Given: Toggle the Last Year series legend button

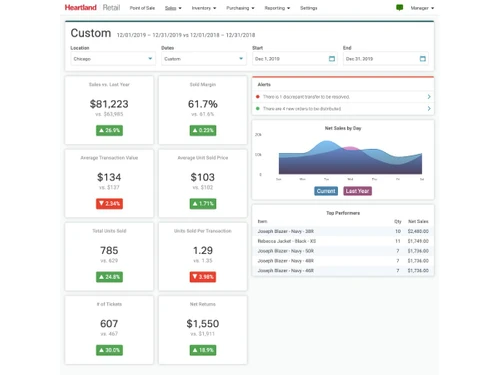Looking at the screenshot, I should pyautogui.click(x=357, y=191).
